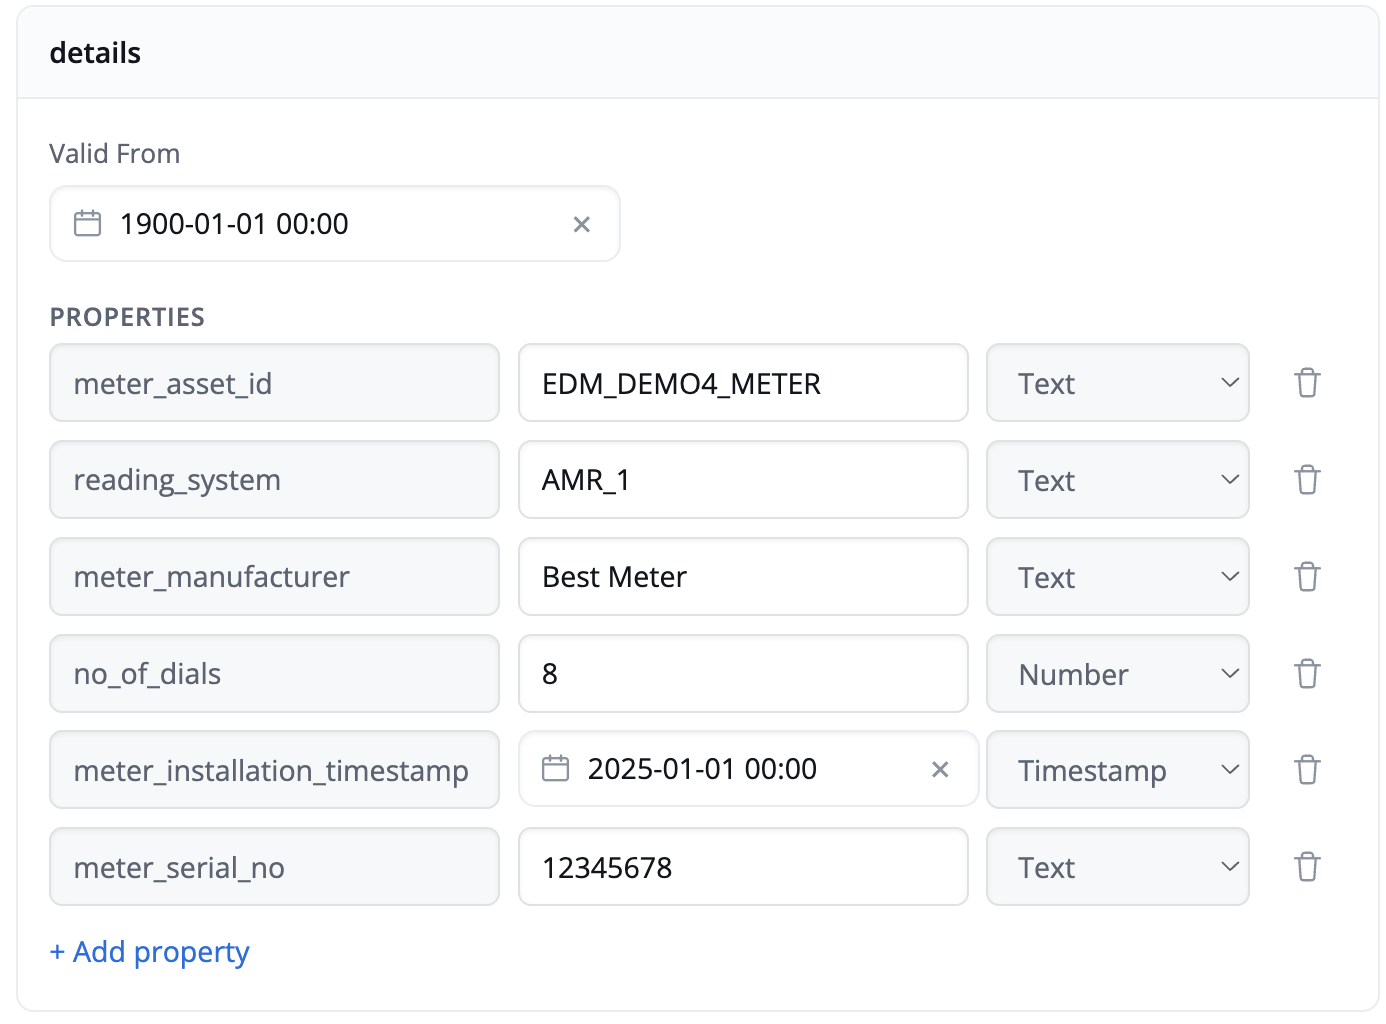Click the 2025-01-01 00:00 timestamp text
Screen dimensions: 1386x1024
[x=702, y=769]
